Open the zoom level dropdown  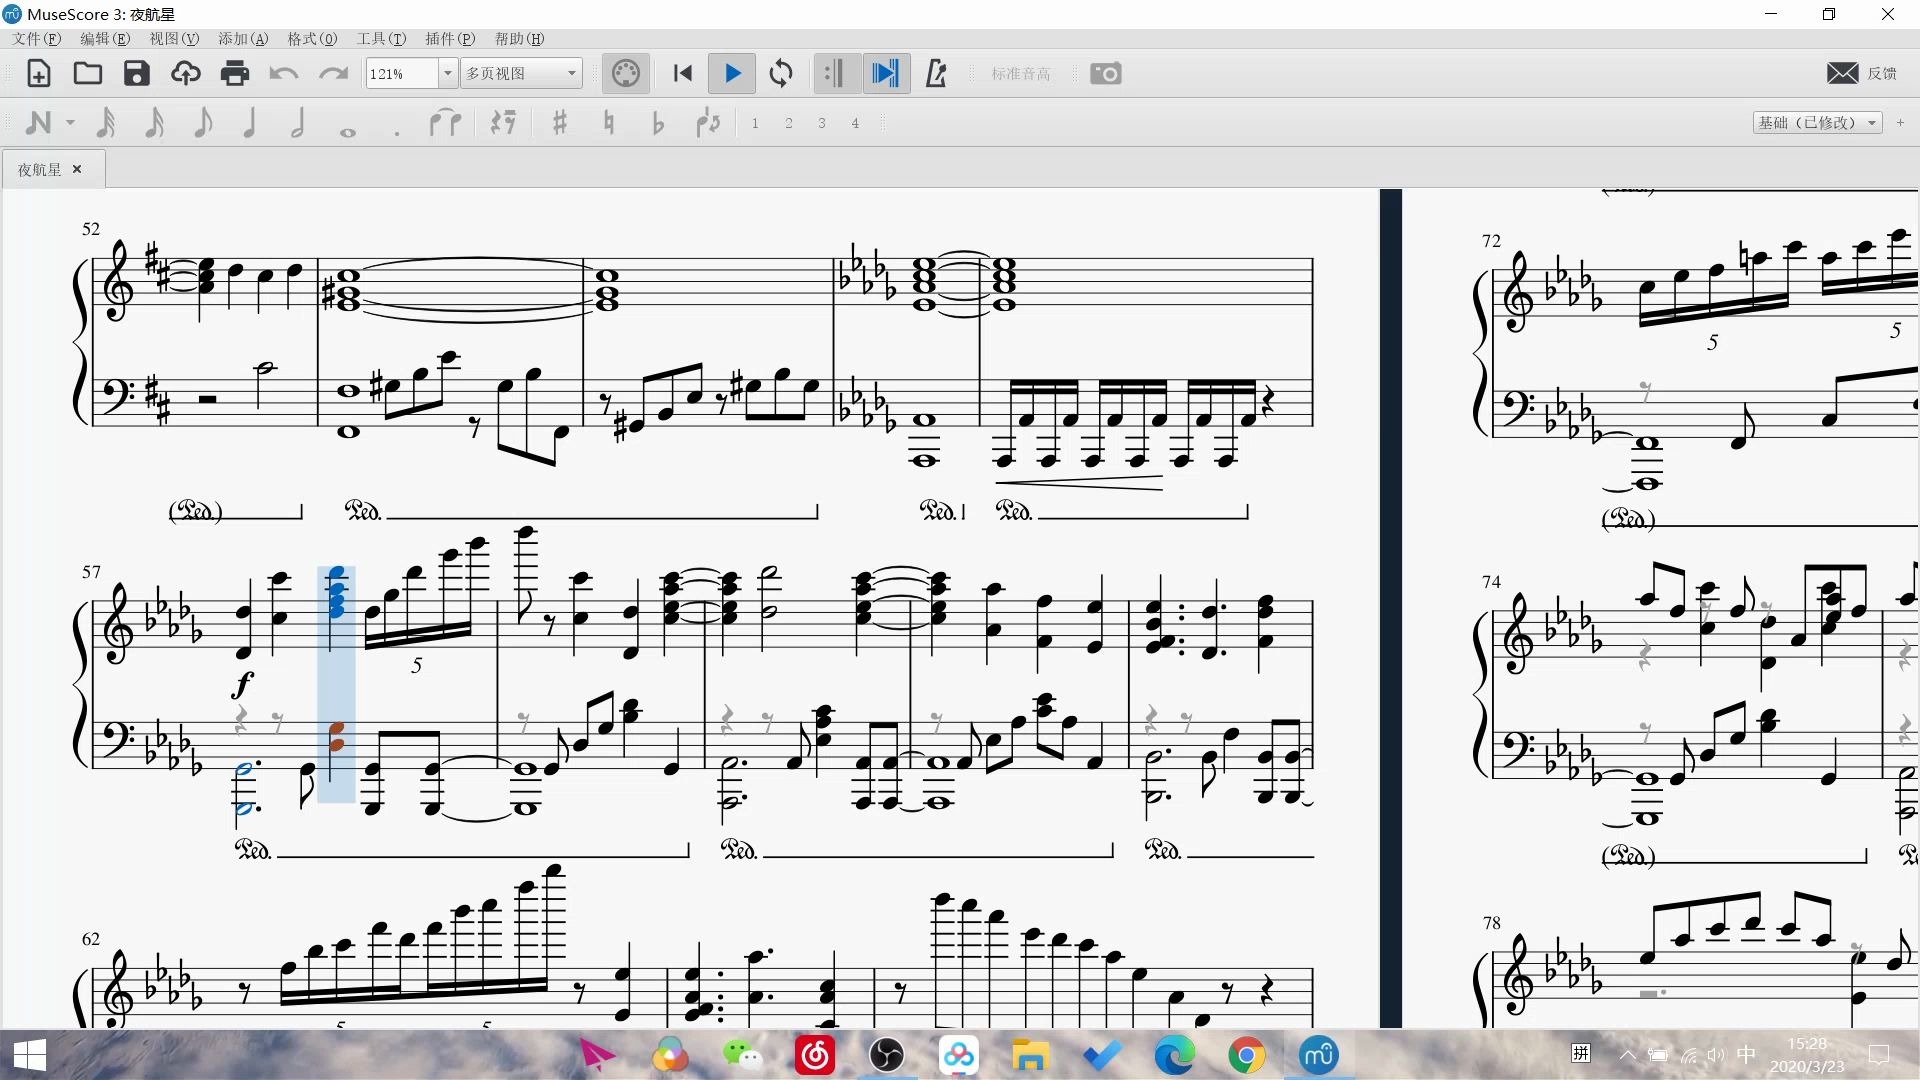pyautogui.click(x=447, y=73)
